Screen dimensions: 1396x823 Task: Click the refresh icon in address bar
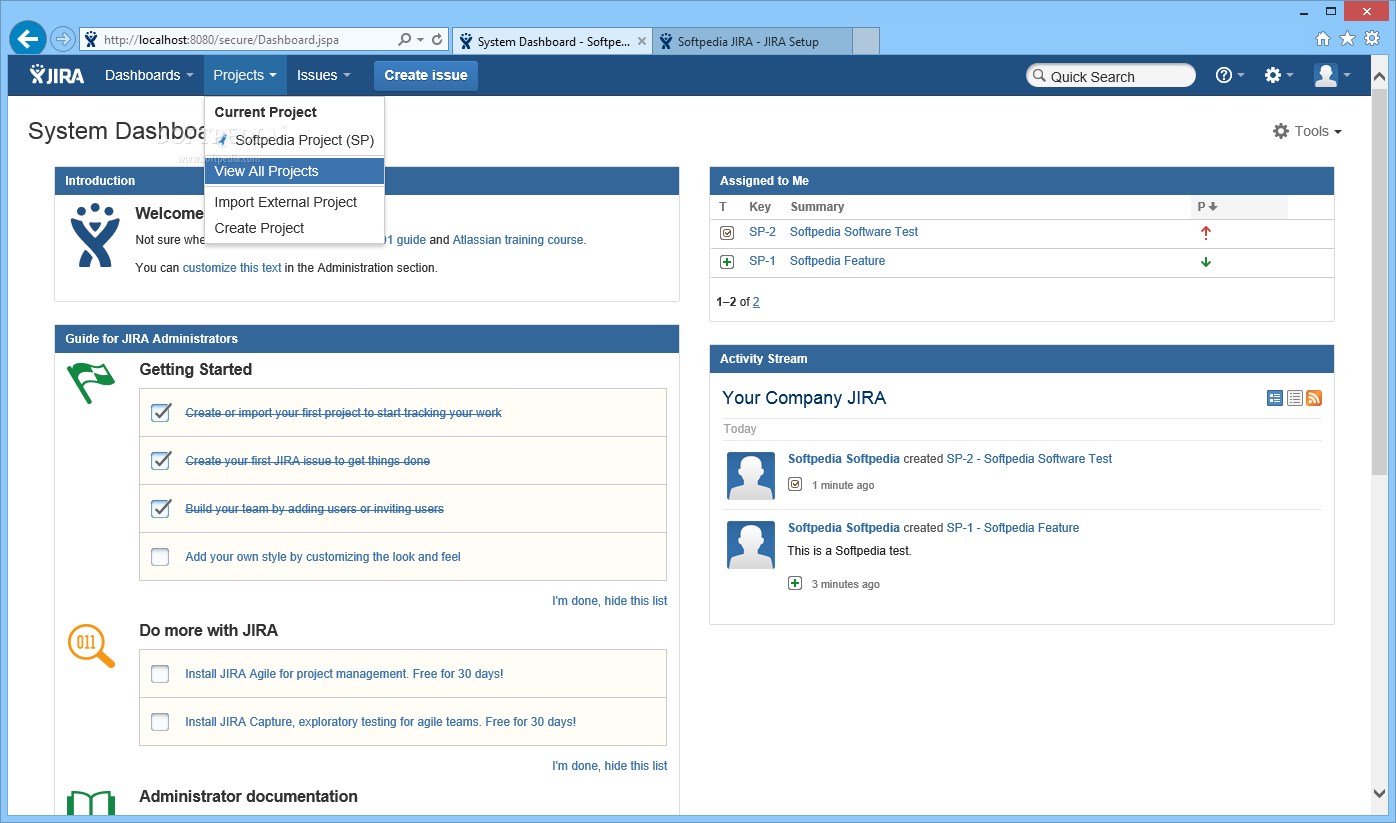click(437, 40)
